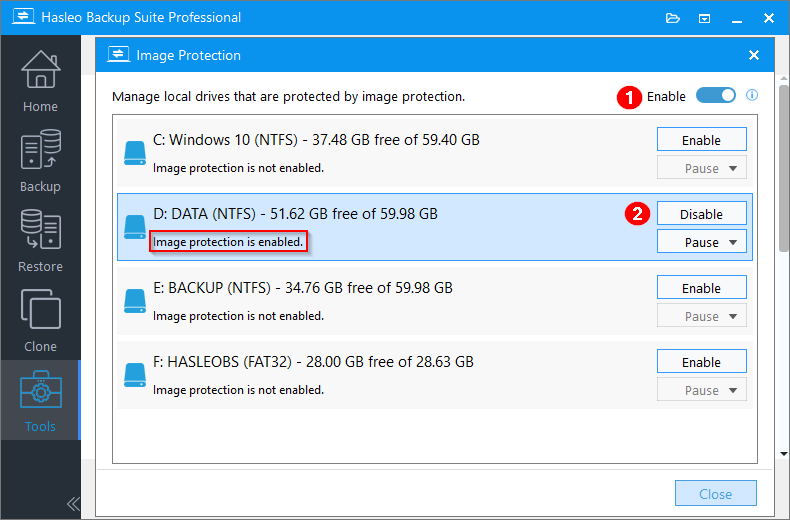The image size is (790, 520).
Task: Enable image protection for E: BACKUP
Action: [701, 288]
